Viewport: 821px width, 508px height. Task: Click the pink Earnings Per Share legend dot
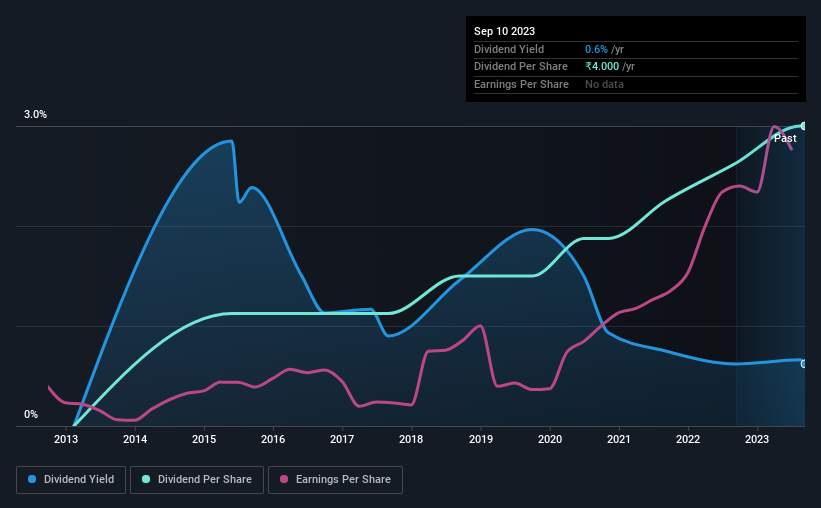coord(284,479)
